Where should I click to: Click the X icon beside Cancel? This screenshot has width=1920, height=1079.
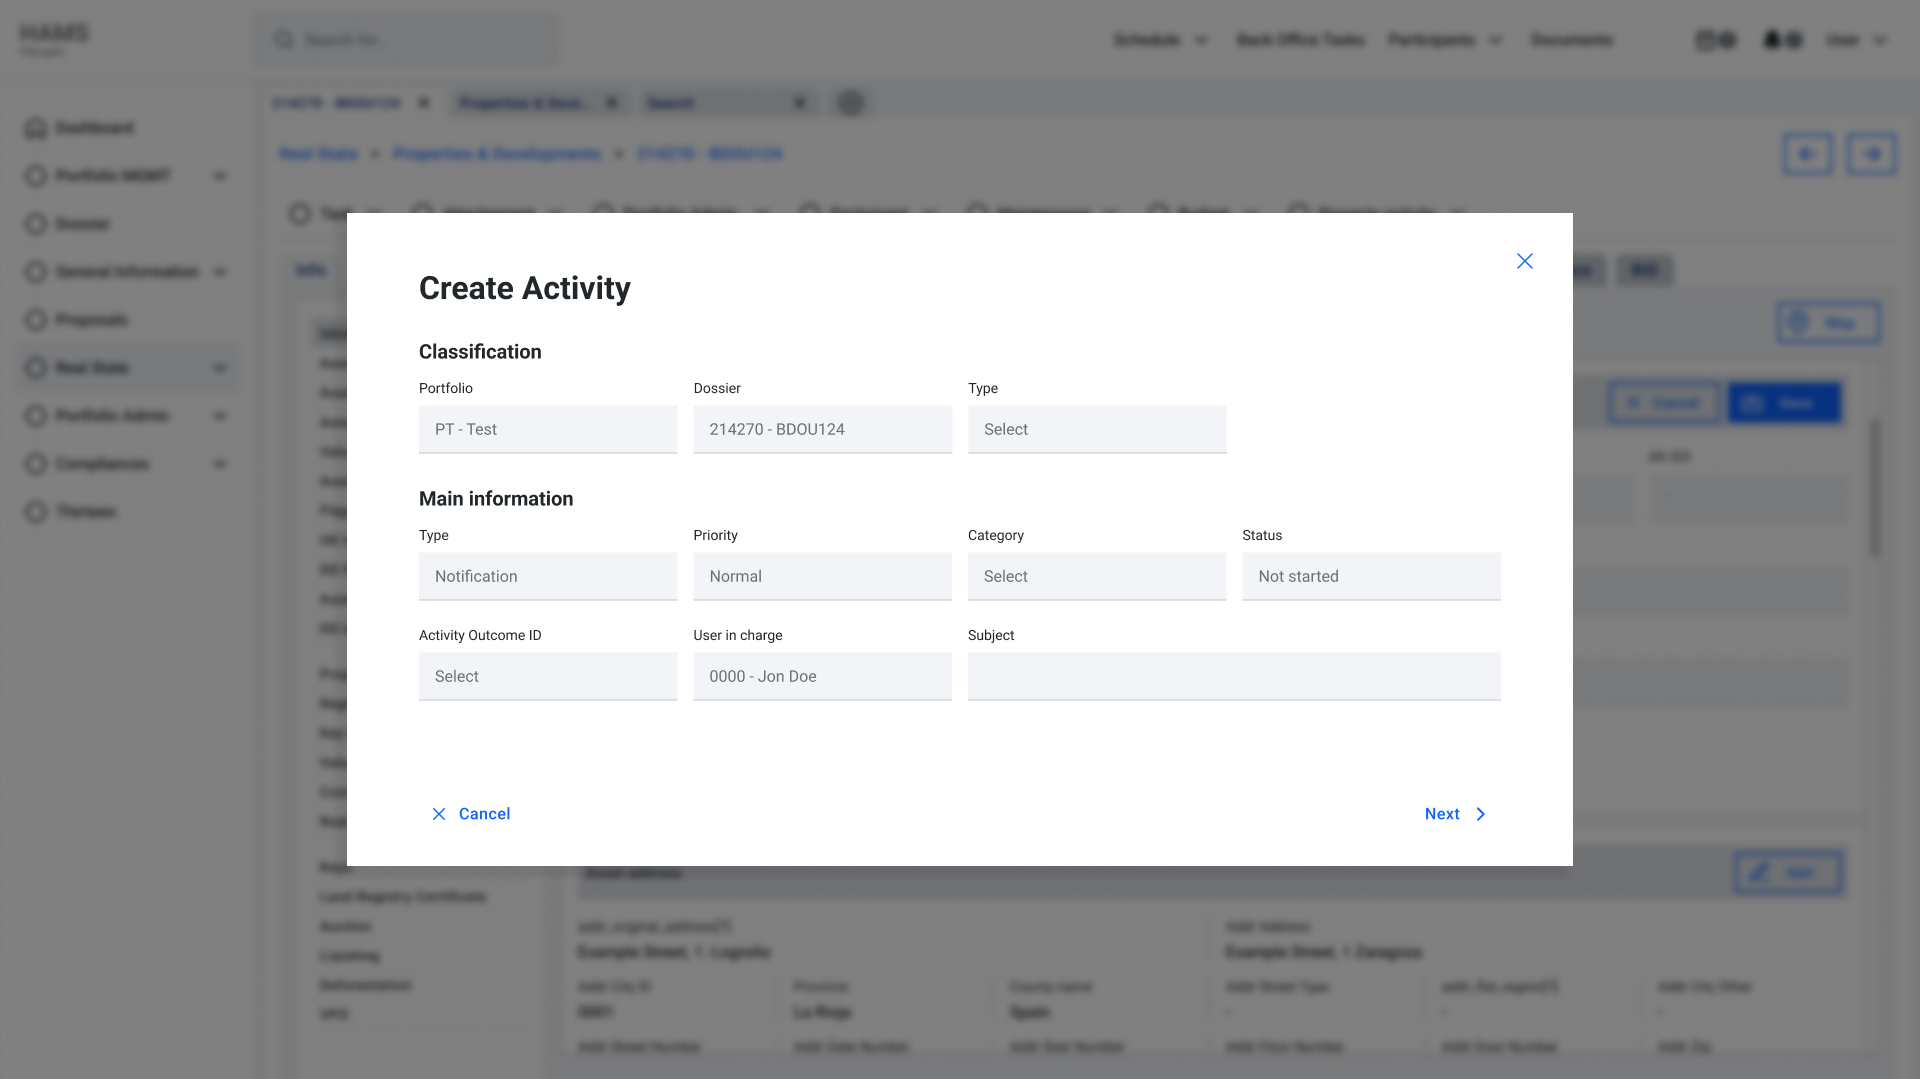[x=439, y=814]
